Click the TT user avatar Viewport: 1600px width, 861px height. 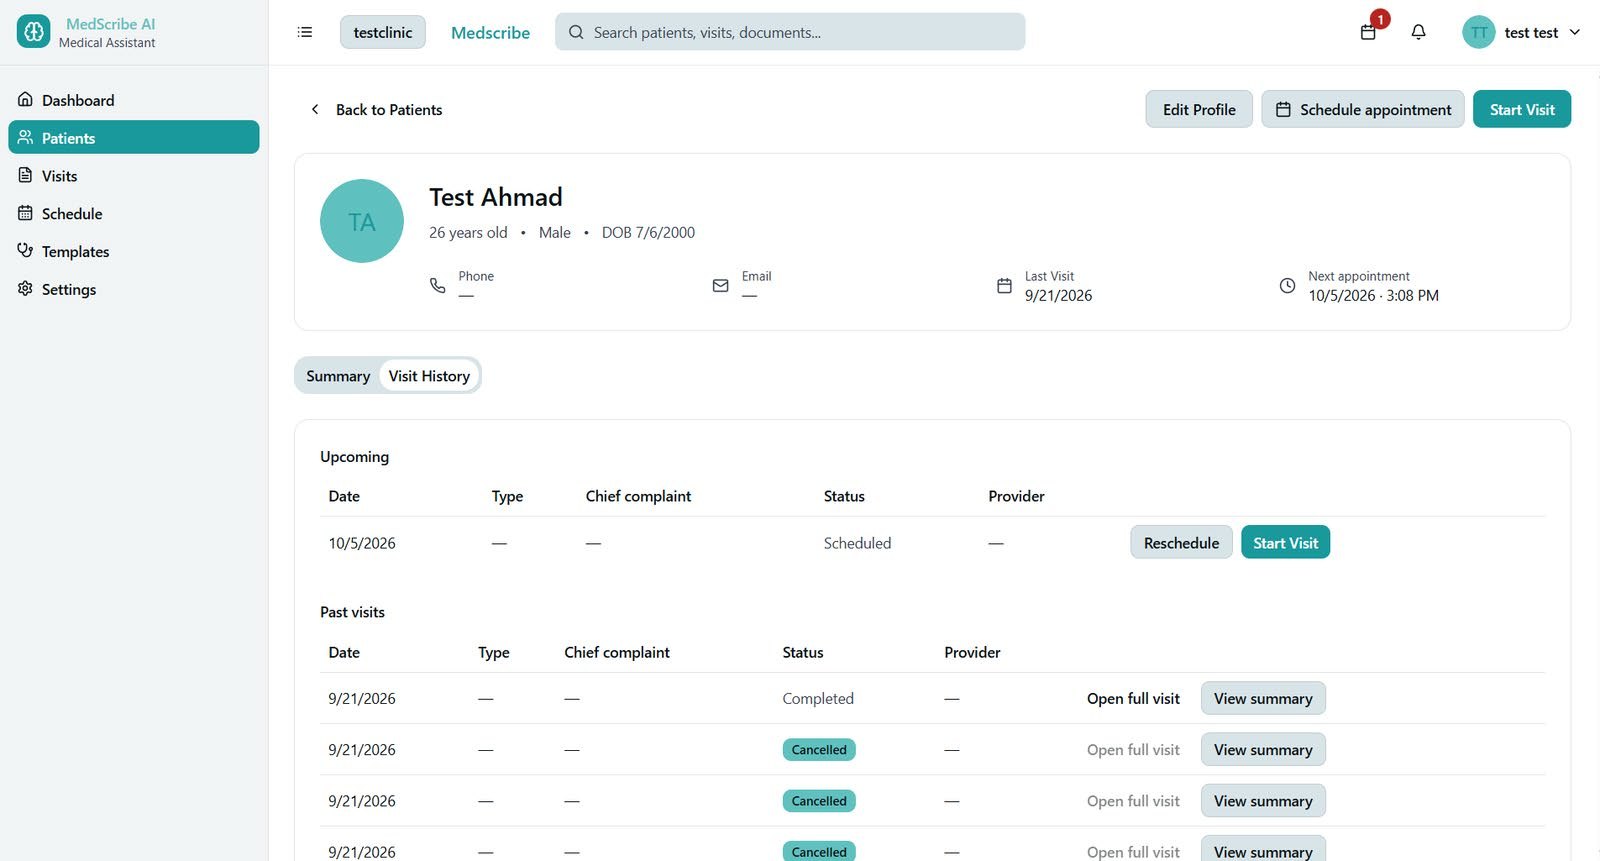[1478, 32]
